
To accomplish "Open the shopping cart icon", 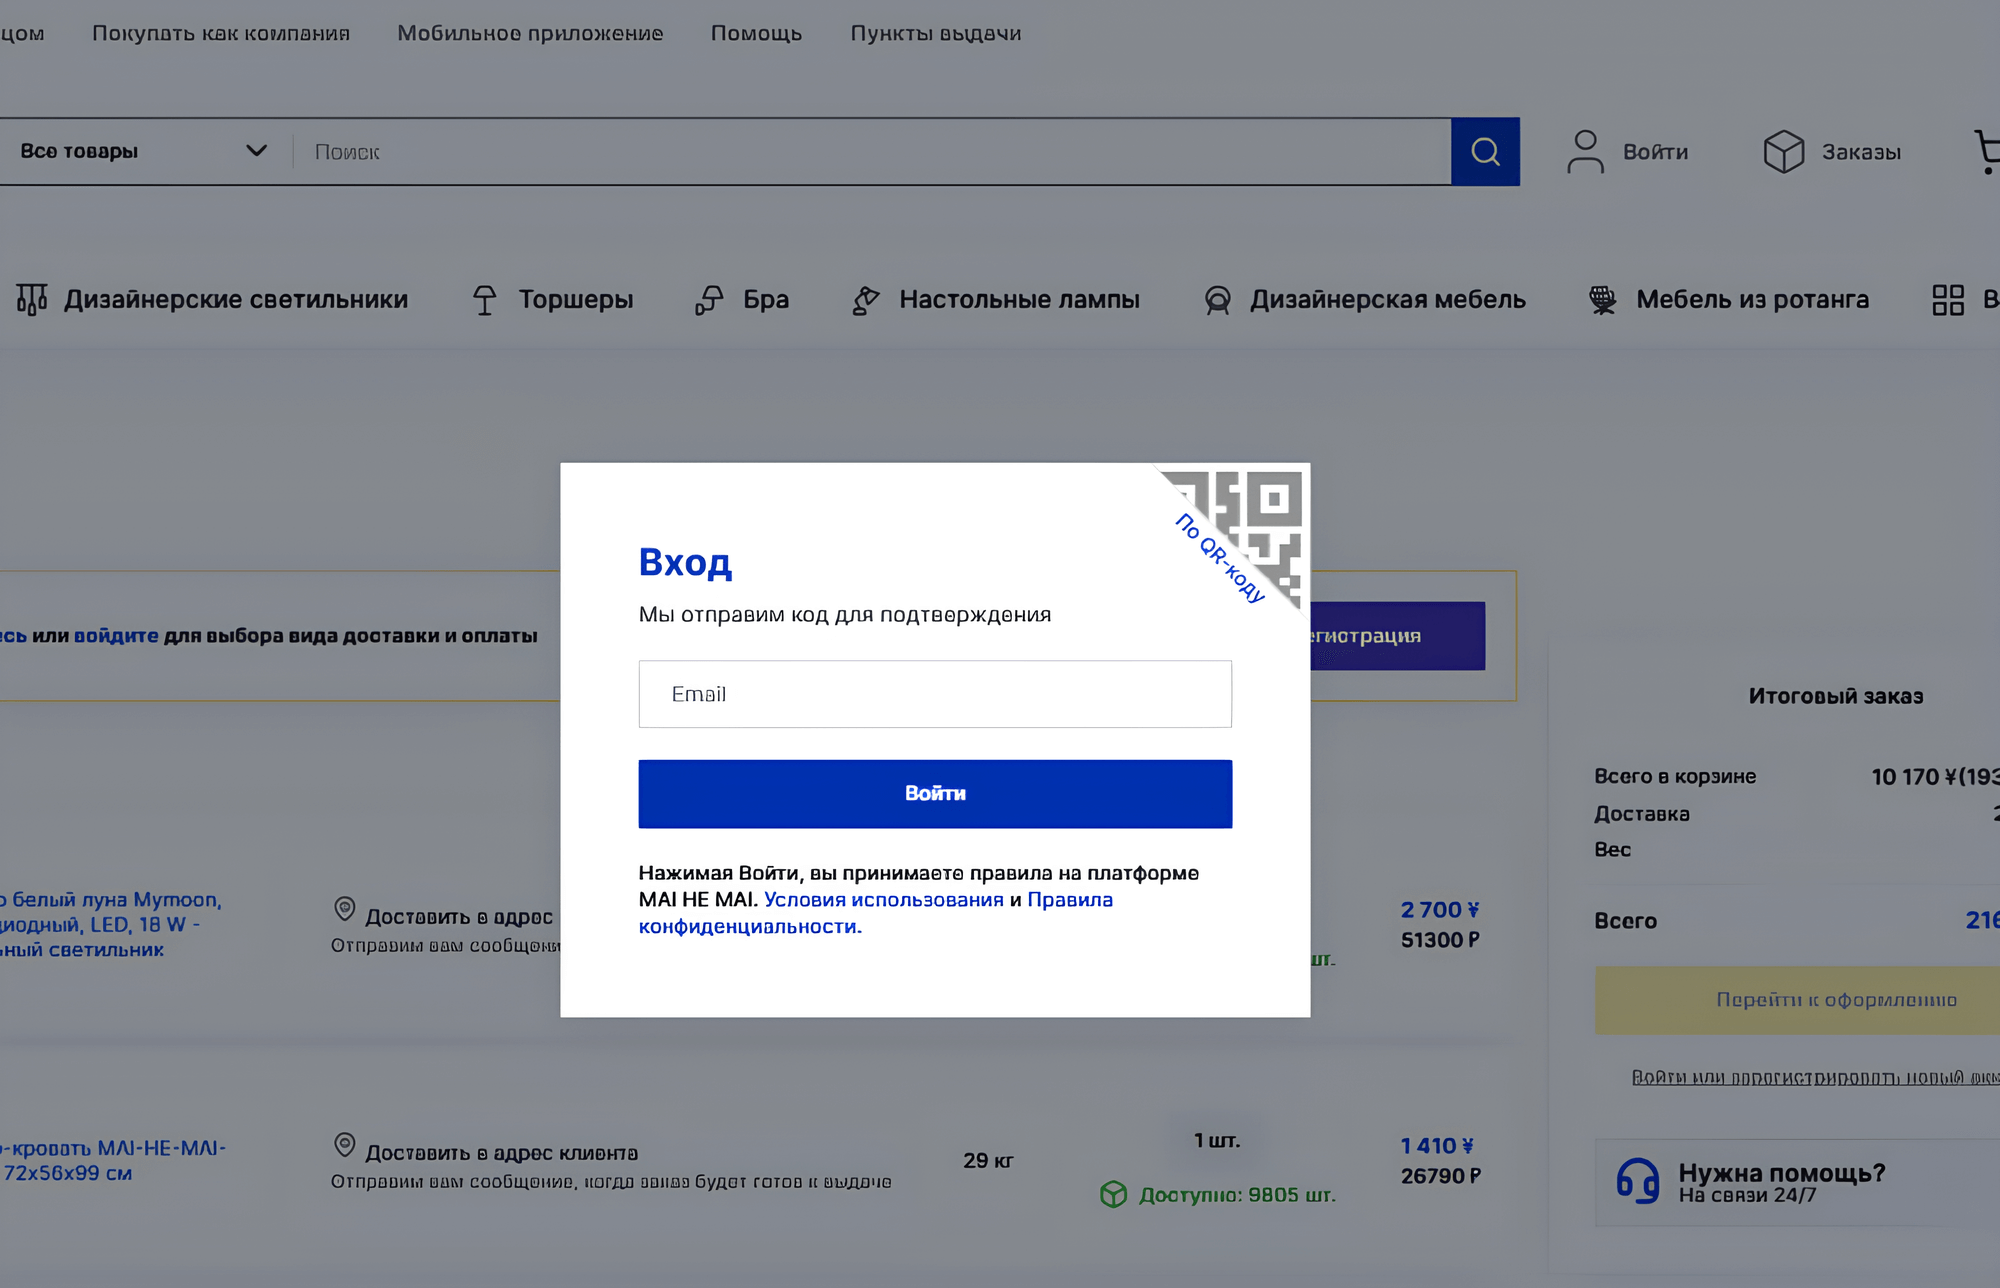I will click(x=1989, y=151).
